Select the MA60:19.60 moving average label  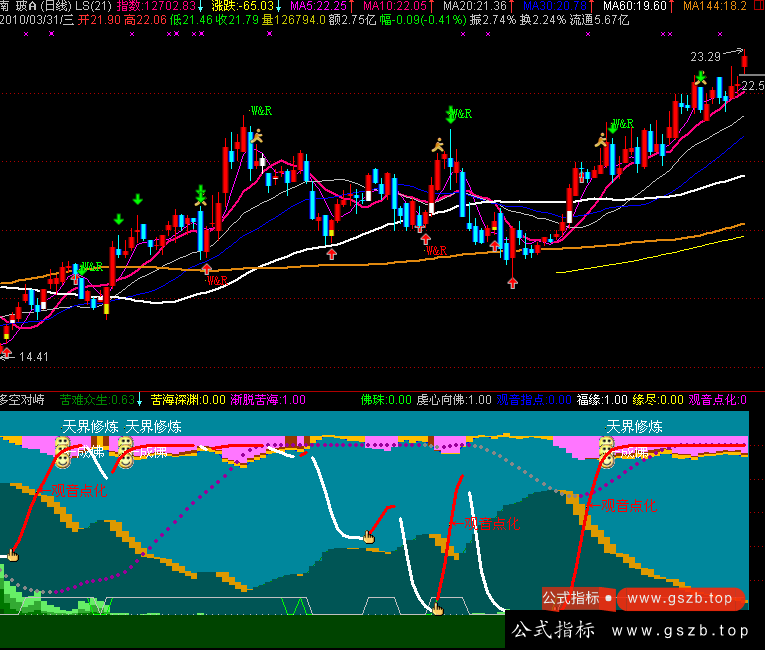pos(639,6)
